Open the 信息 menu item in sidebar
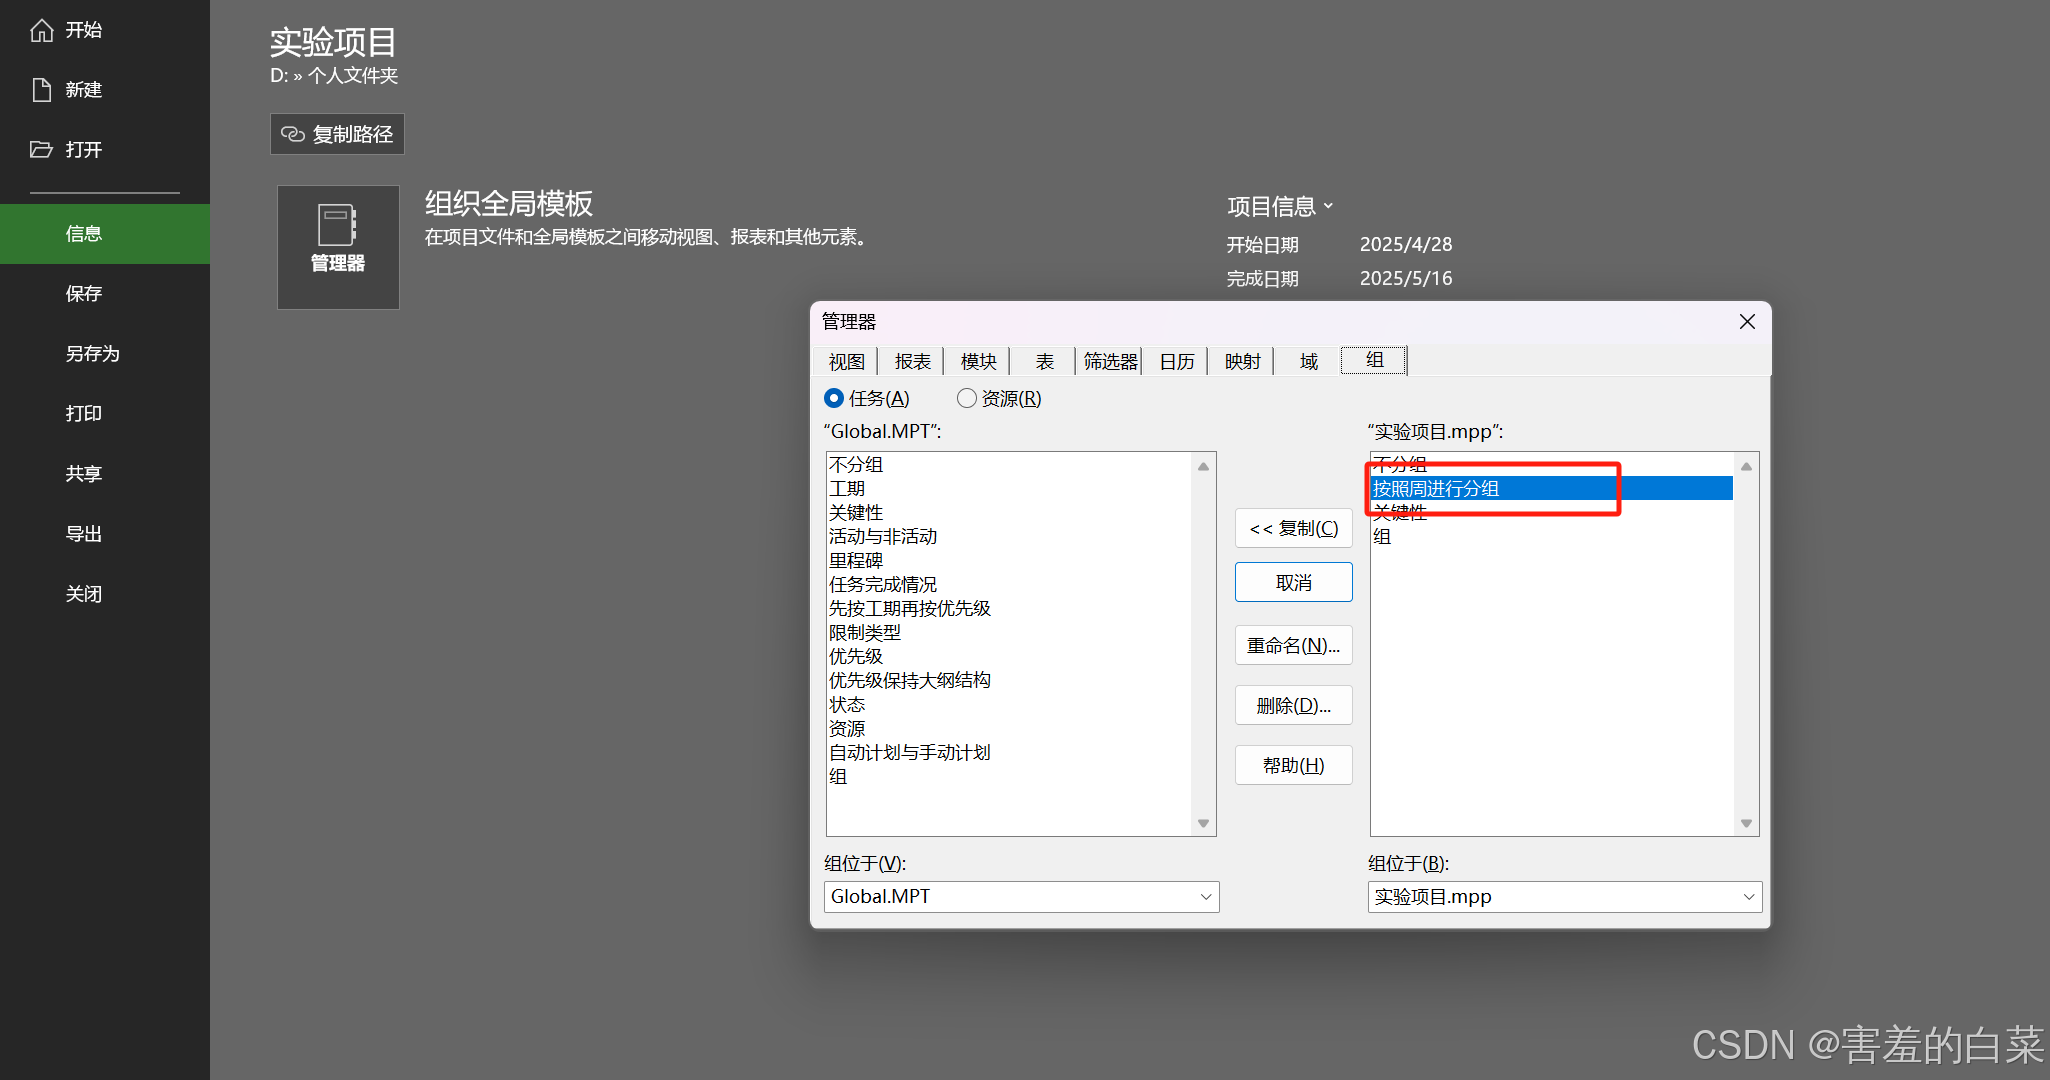This screenshot has width=2050, height=1080. tap(105, 234)
